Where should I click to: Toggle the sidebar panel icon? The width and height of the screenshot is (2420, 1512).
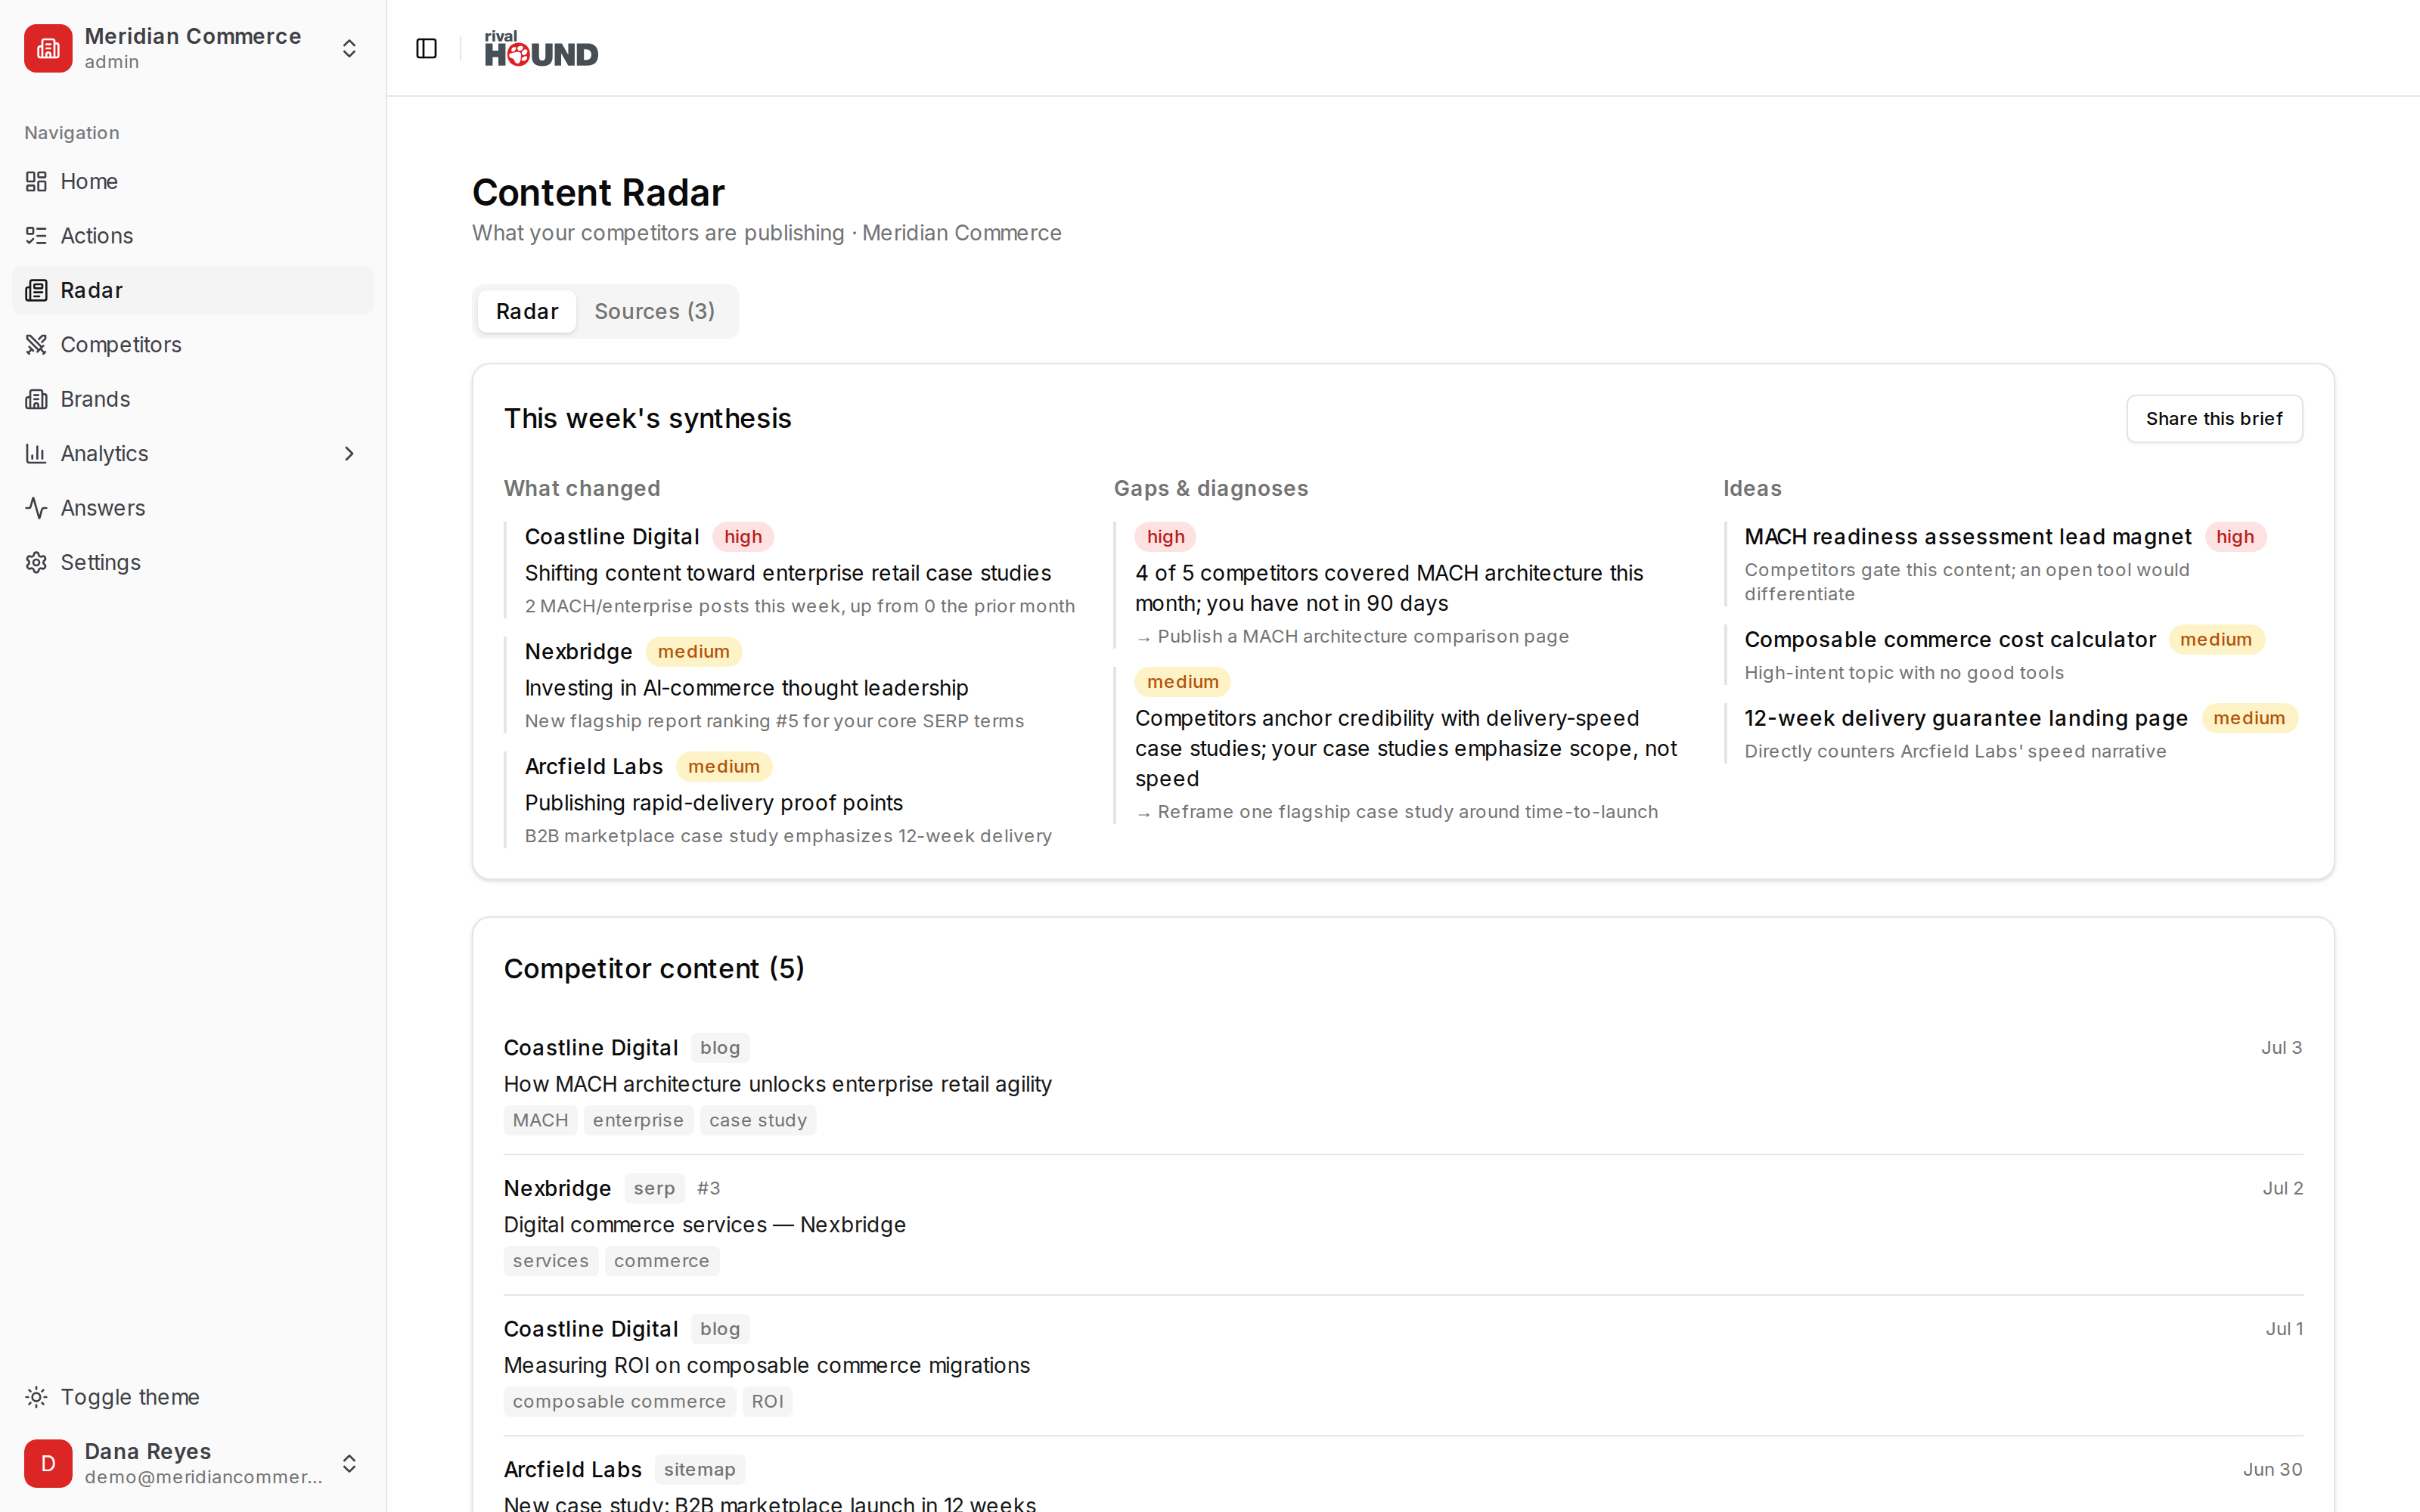(x=426, y=48)
